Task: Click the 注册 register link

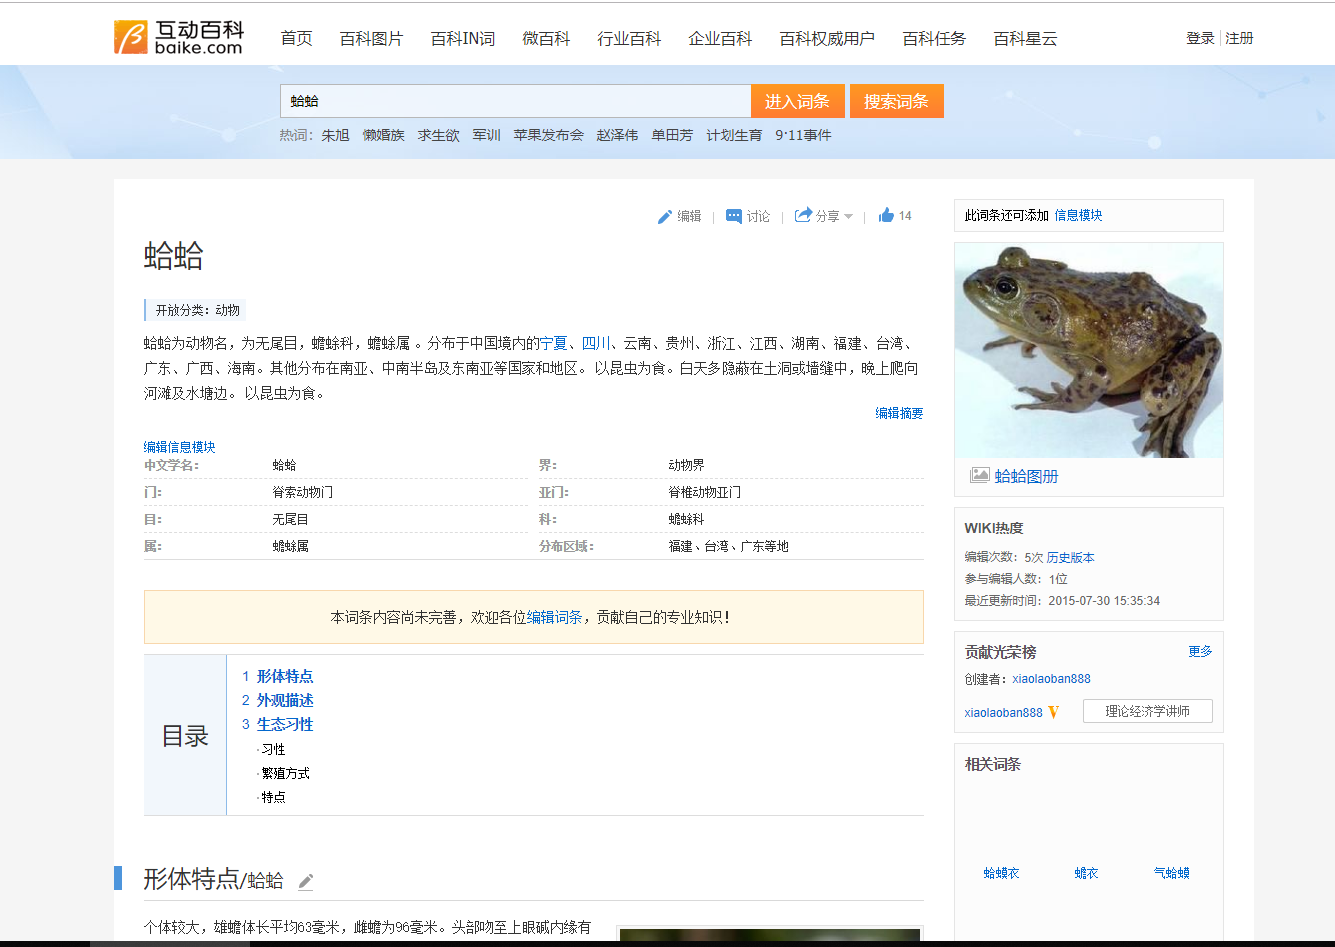Action: 1239,38
